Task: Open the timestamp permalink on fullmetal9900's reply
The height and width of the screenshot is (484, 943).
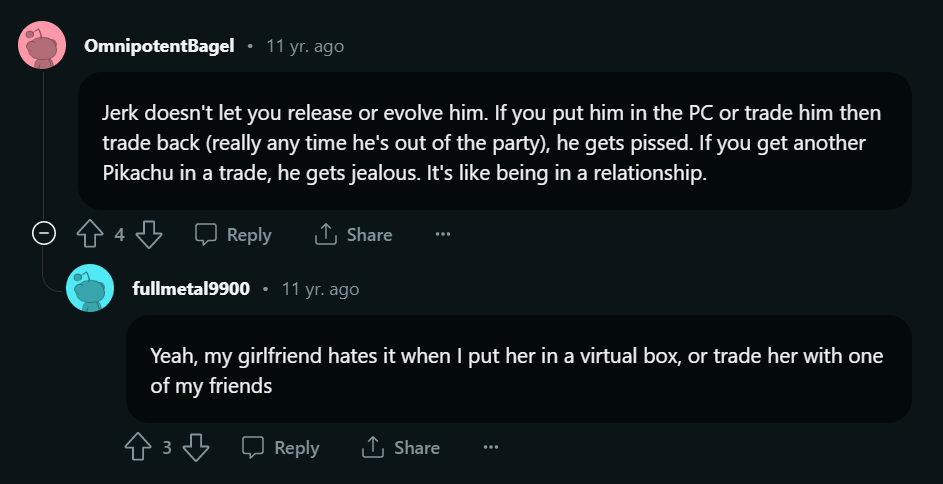Action: click(x=321, y=289)
